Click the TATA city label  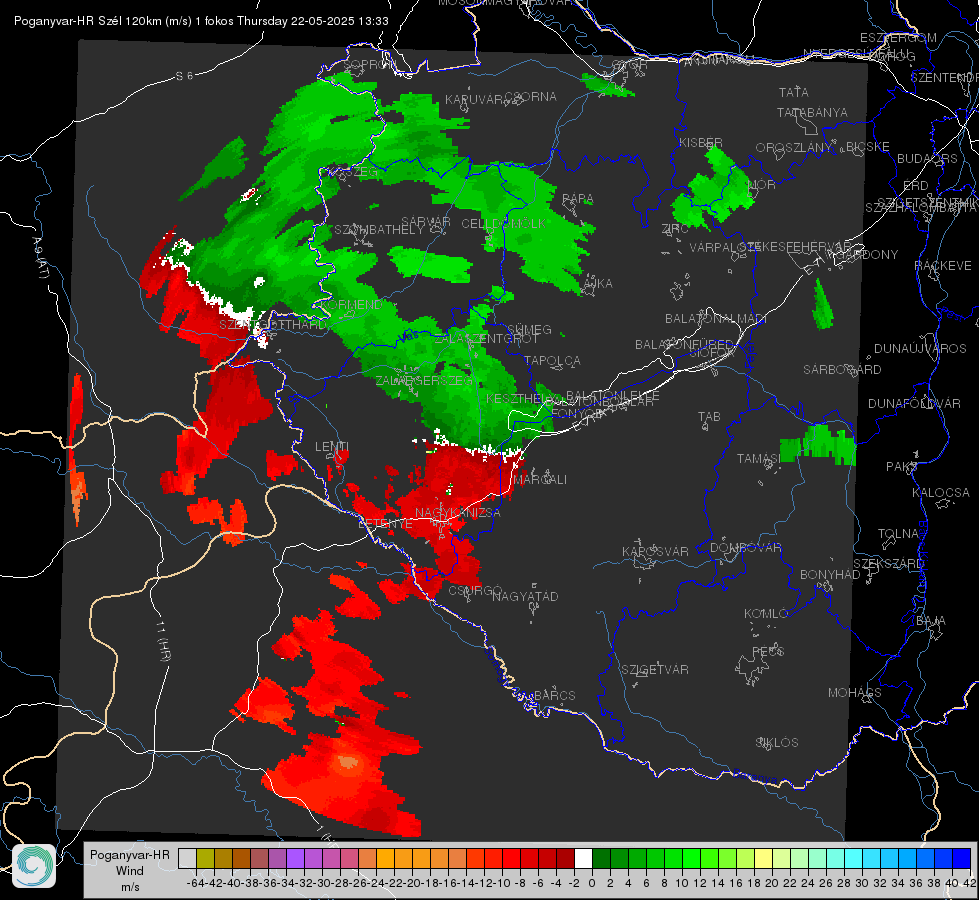tap(794, 92)
